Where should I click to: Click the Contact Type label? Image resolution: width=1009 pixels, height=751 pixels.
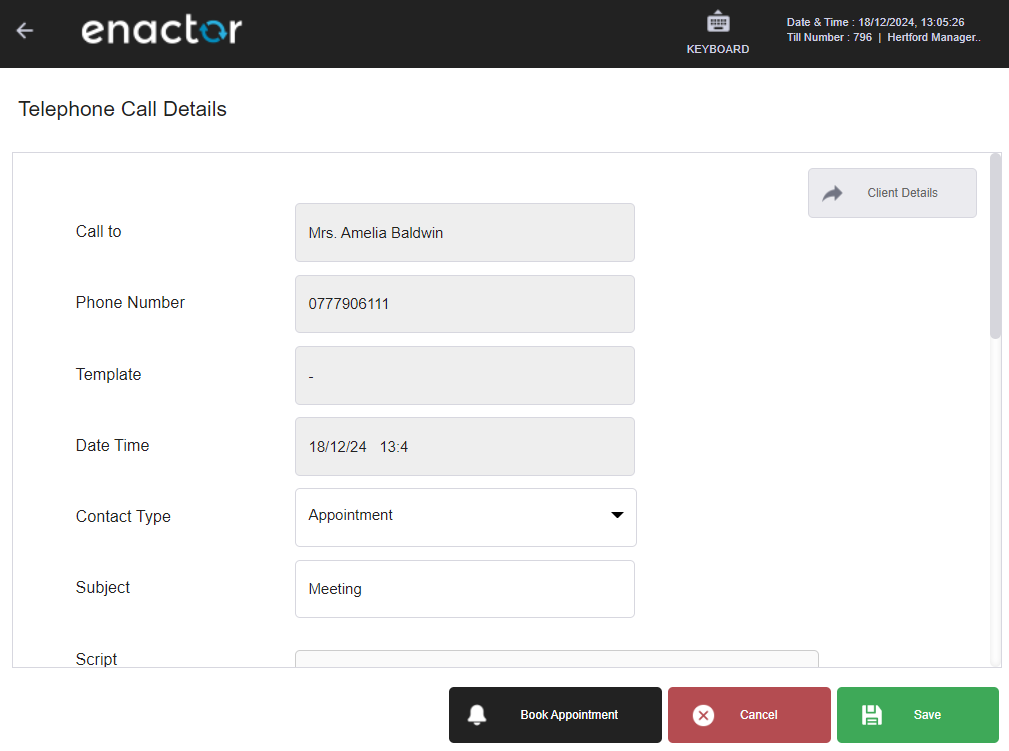pos(123,517)
